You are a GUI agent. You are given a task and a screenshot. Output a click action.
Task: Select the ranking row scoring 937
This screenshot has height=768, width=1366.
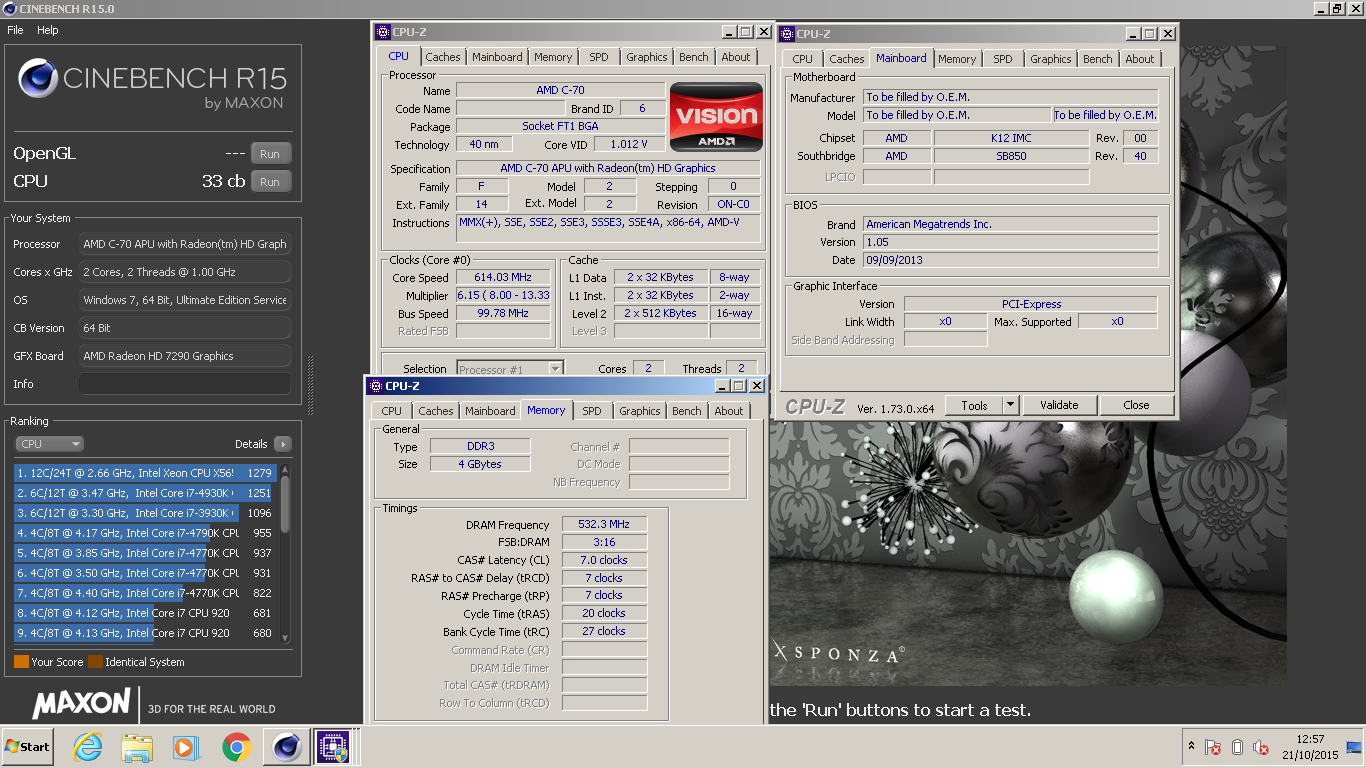[145, 553]
